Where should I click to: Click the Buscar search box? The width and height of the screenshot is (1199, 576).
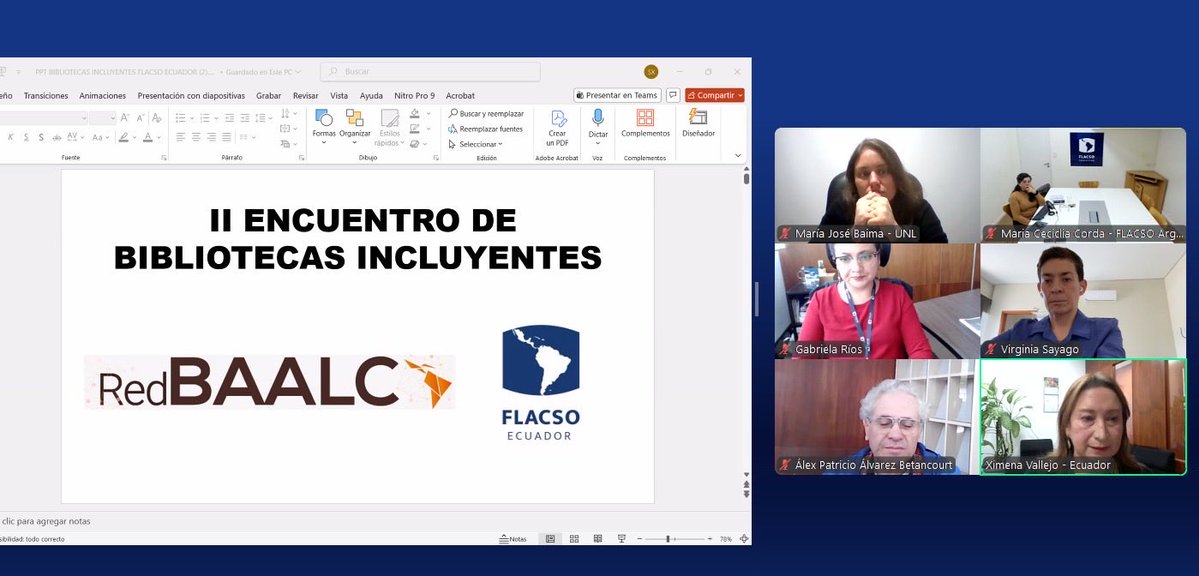431,71
